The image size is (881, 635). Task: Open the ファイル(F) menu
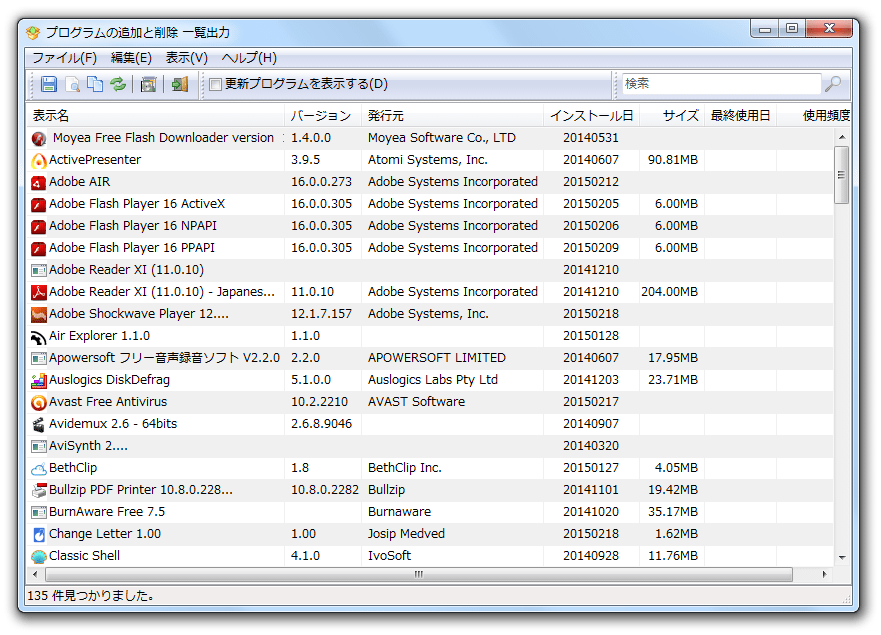[64, 58]
